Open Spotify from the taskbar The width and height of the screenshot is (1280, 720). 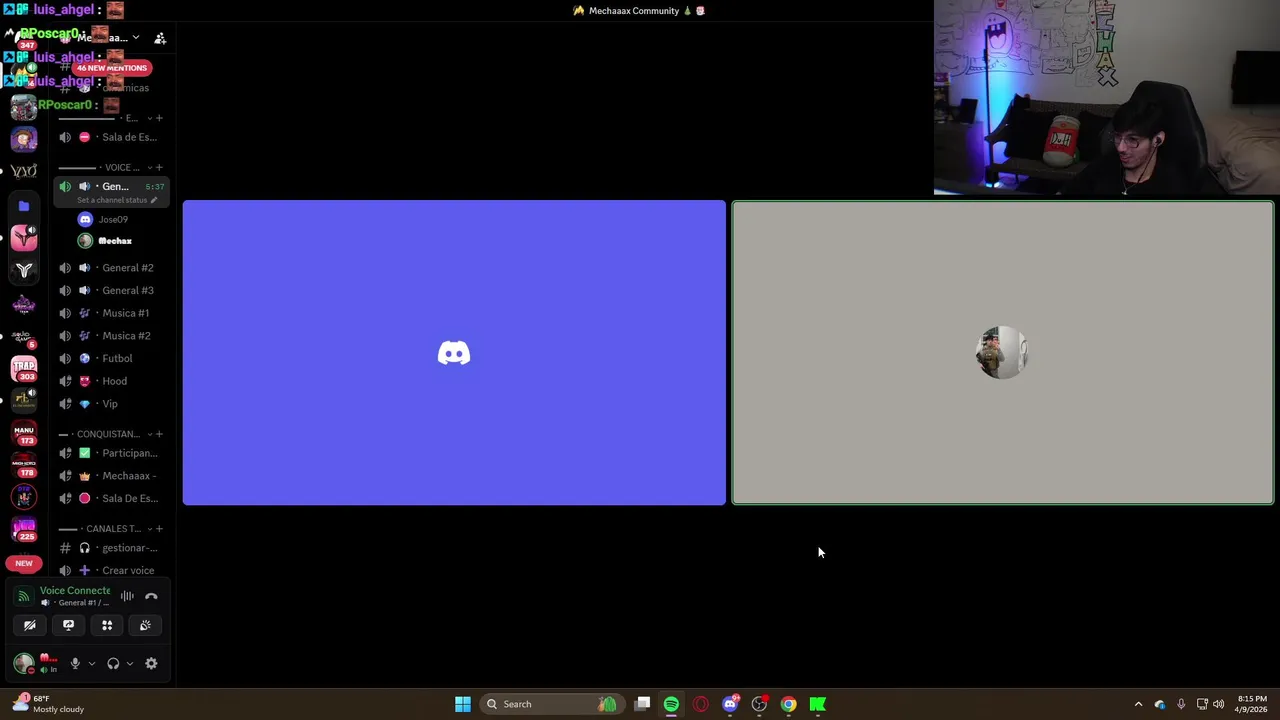pos(671,704)
